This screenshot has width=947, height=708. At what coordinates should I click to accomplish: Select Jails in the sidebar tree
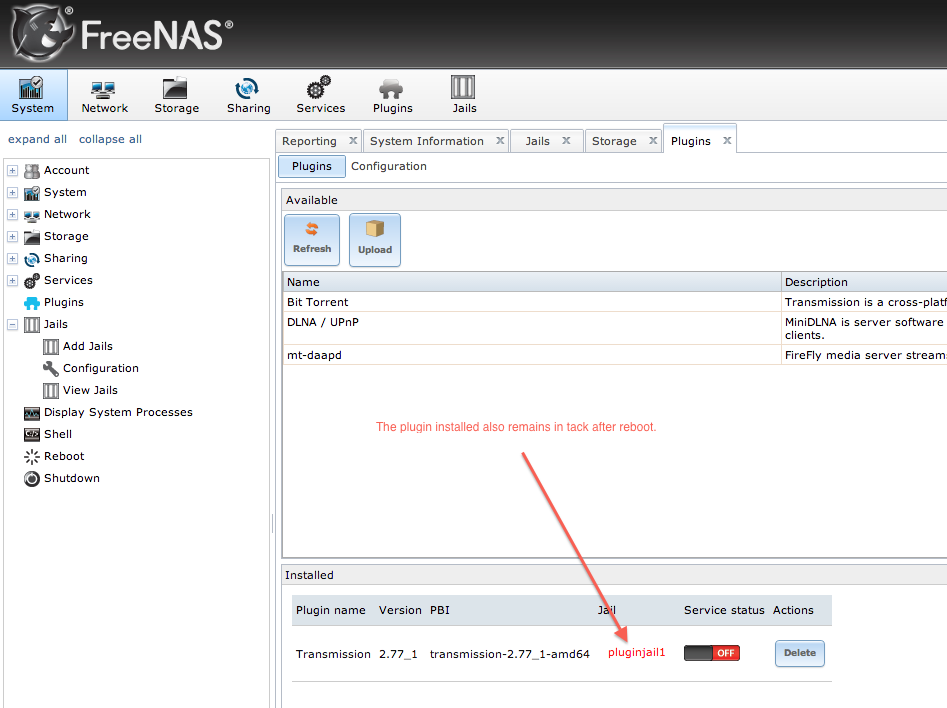[56, 324]
